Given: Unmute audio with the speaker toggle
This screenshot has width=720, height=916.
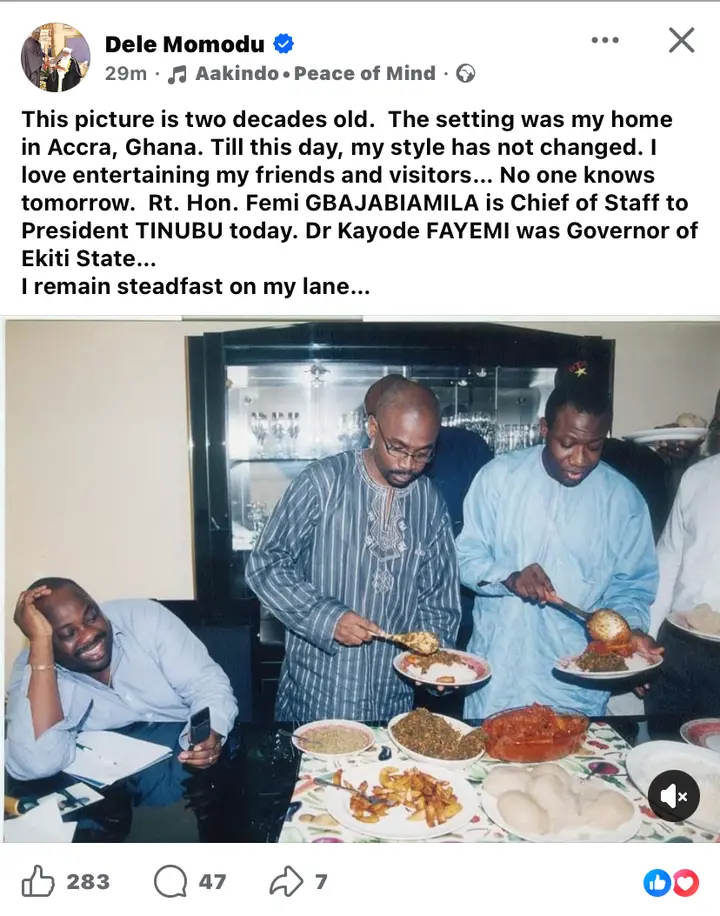Looking at the screenshot, I should tap(674, 796).
